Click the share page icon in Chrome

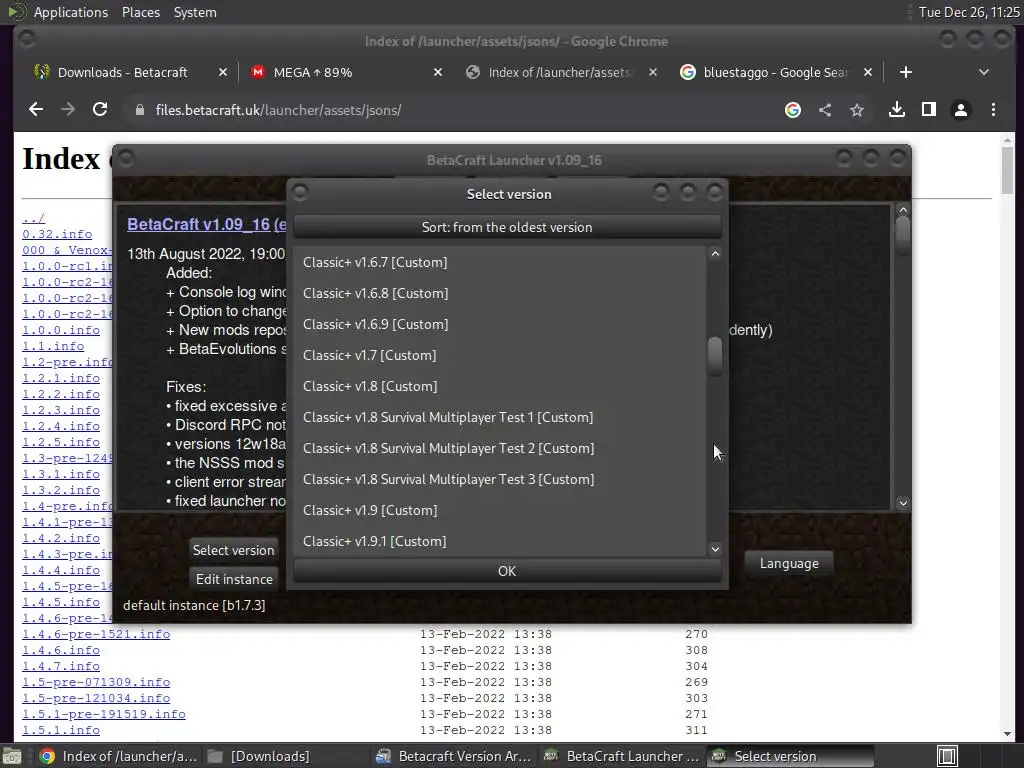click(825, 110)
